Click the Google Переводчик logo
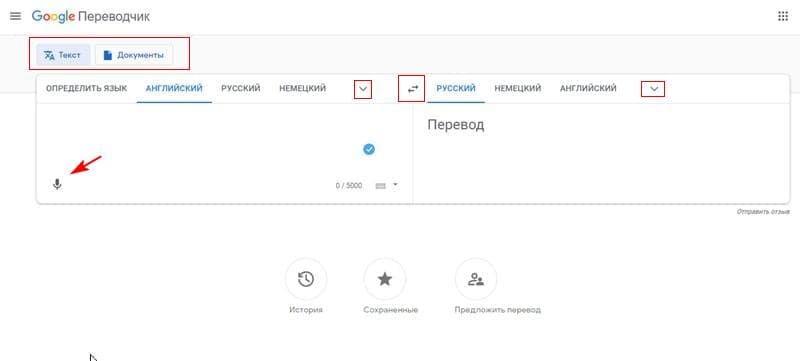 91,16
